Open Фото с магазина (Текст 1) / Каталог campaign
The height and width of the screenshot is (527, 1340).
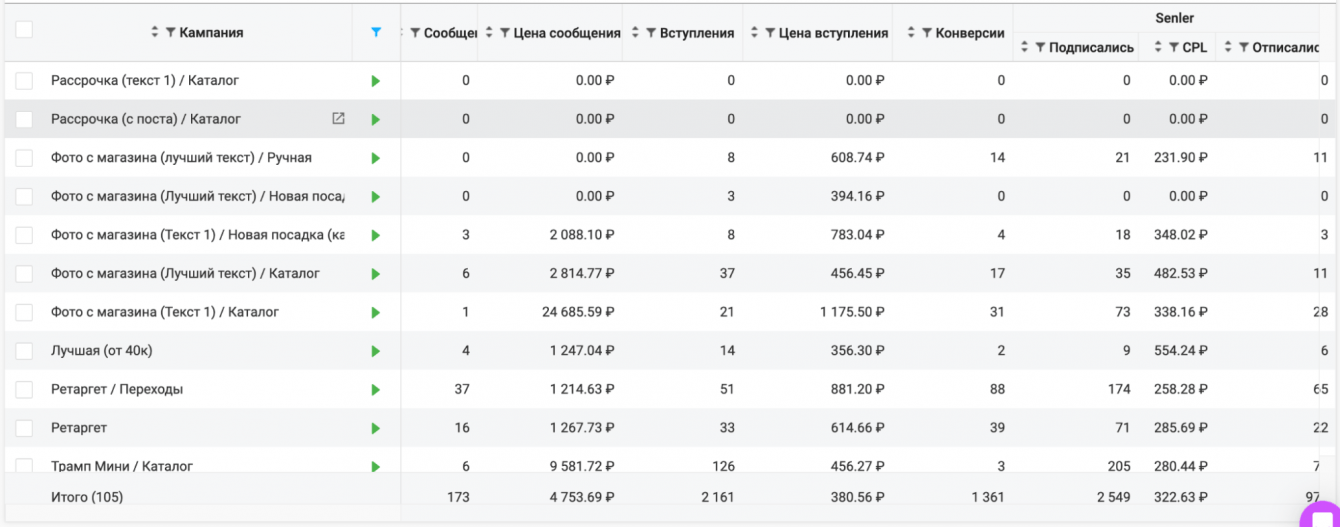pyautogui.click(x=165, y=312)
